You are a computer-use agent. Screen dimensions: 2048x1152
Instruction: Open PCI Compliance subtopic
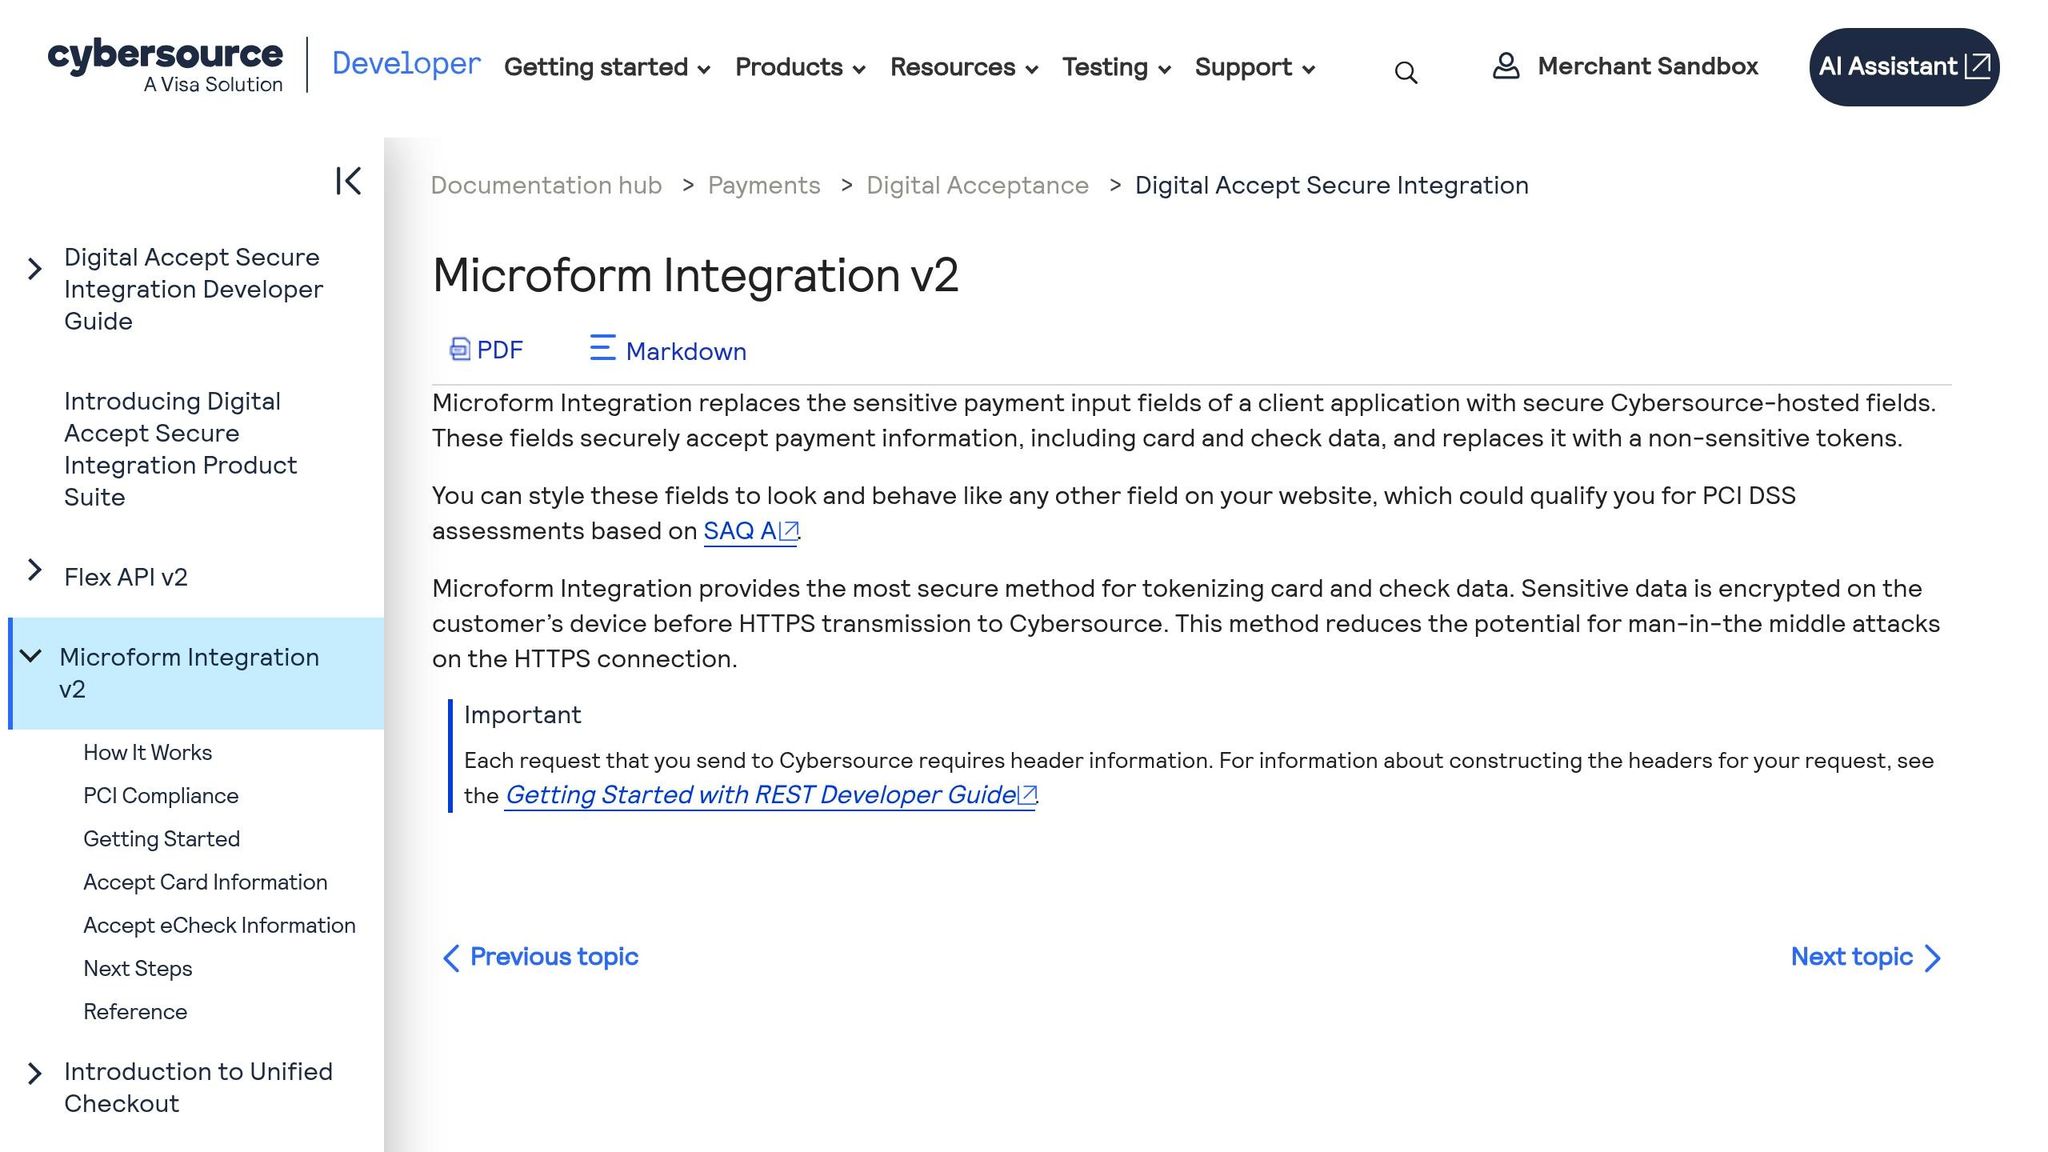coord(161,795)
